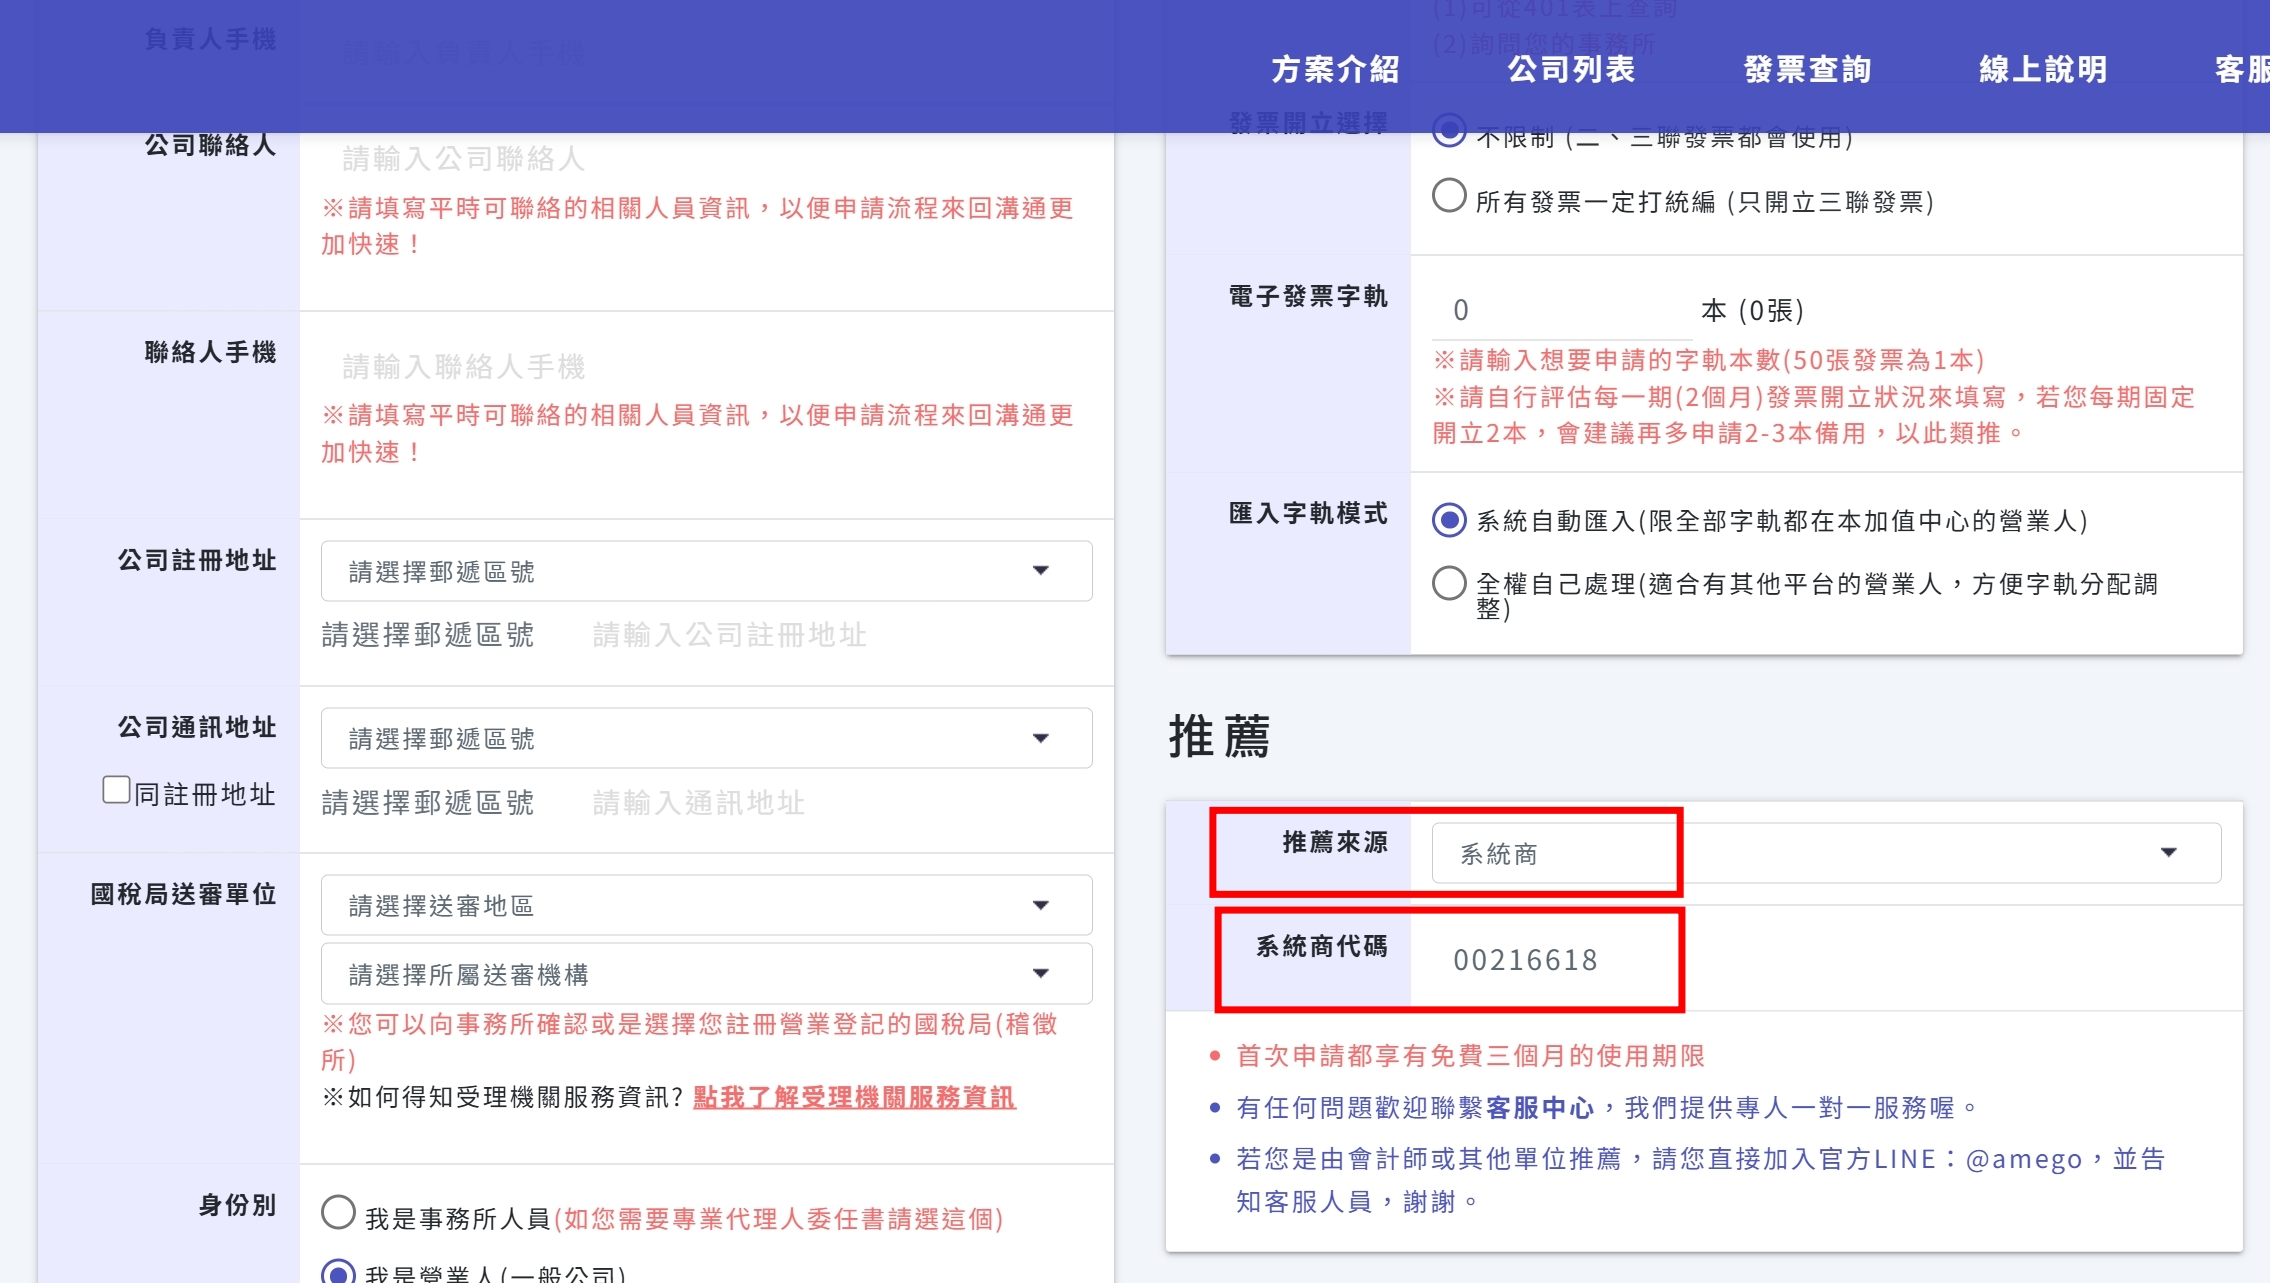Screen dimensions: 2270x1283
Task: Open 方案介紹 in the top navigation
Action: (1335, 69)
